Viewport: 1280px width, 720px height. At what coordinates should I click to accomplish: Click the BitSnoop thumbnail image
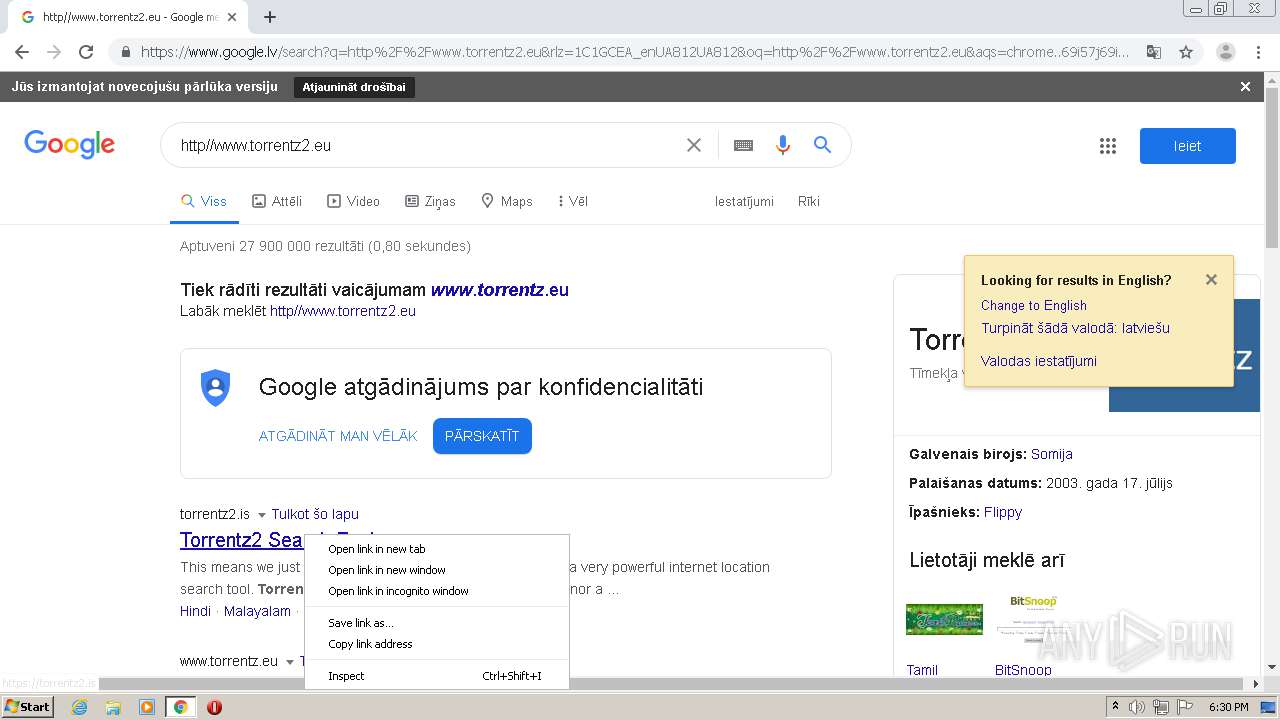pos(1035,618)
